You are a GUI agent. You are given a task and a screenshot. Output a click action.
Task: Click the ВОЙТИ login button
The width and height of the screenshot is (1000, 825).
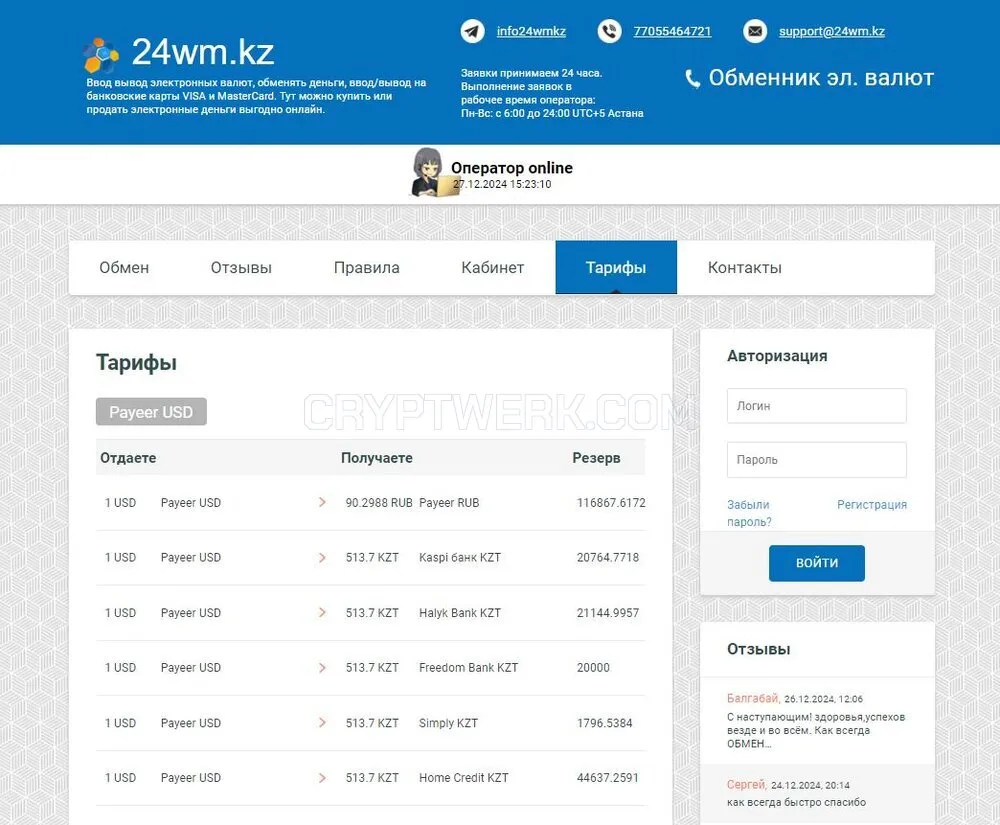[817, 563]
